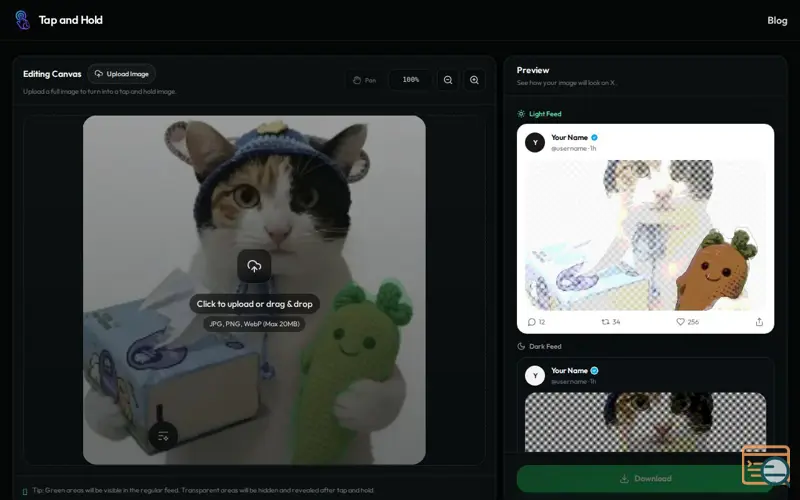Click the cloud upload icon on canvas

click(254, 266)
